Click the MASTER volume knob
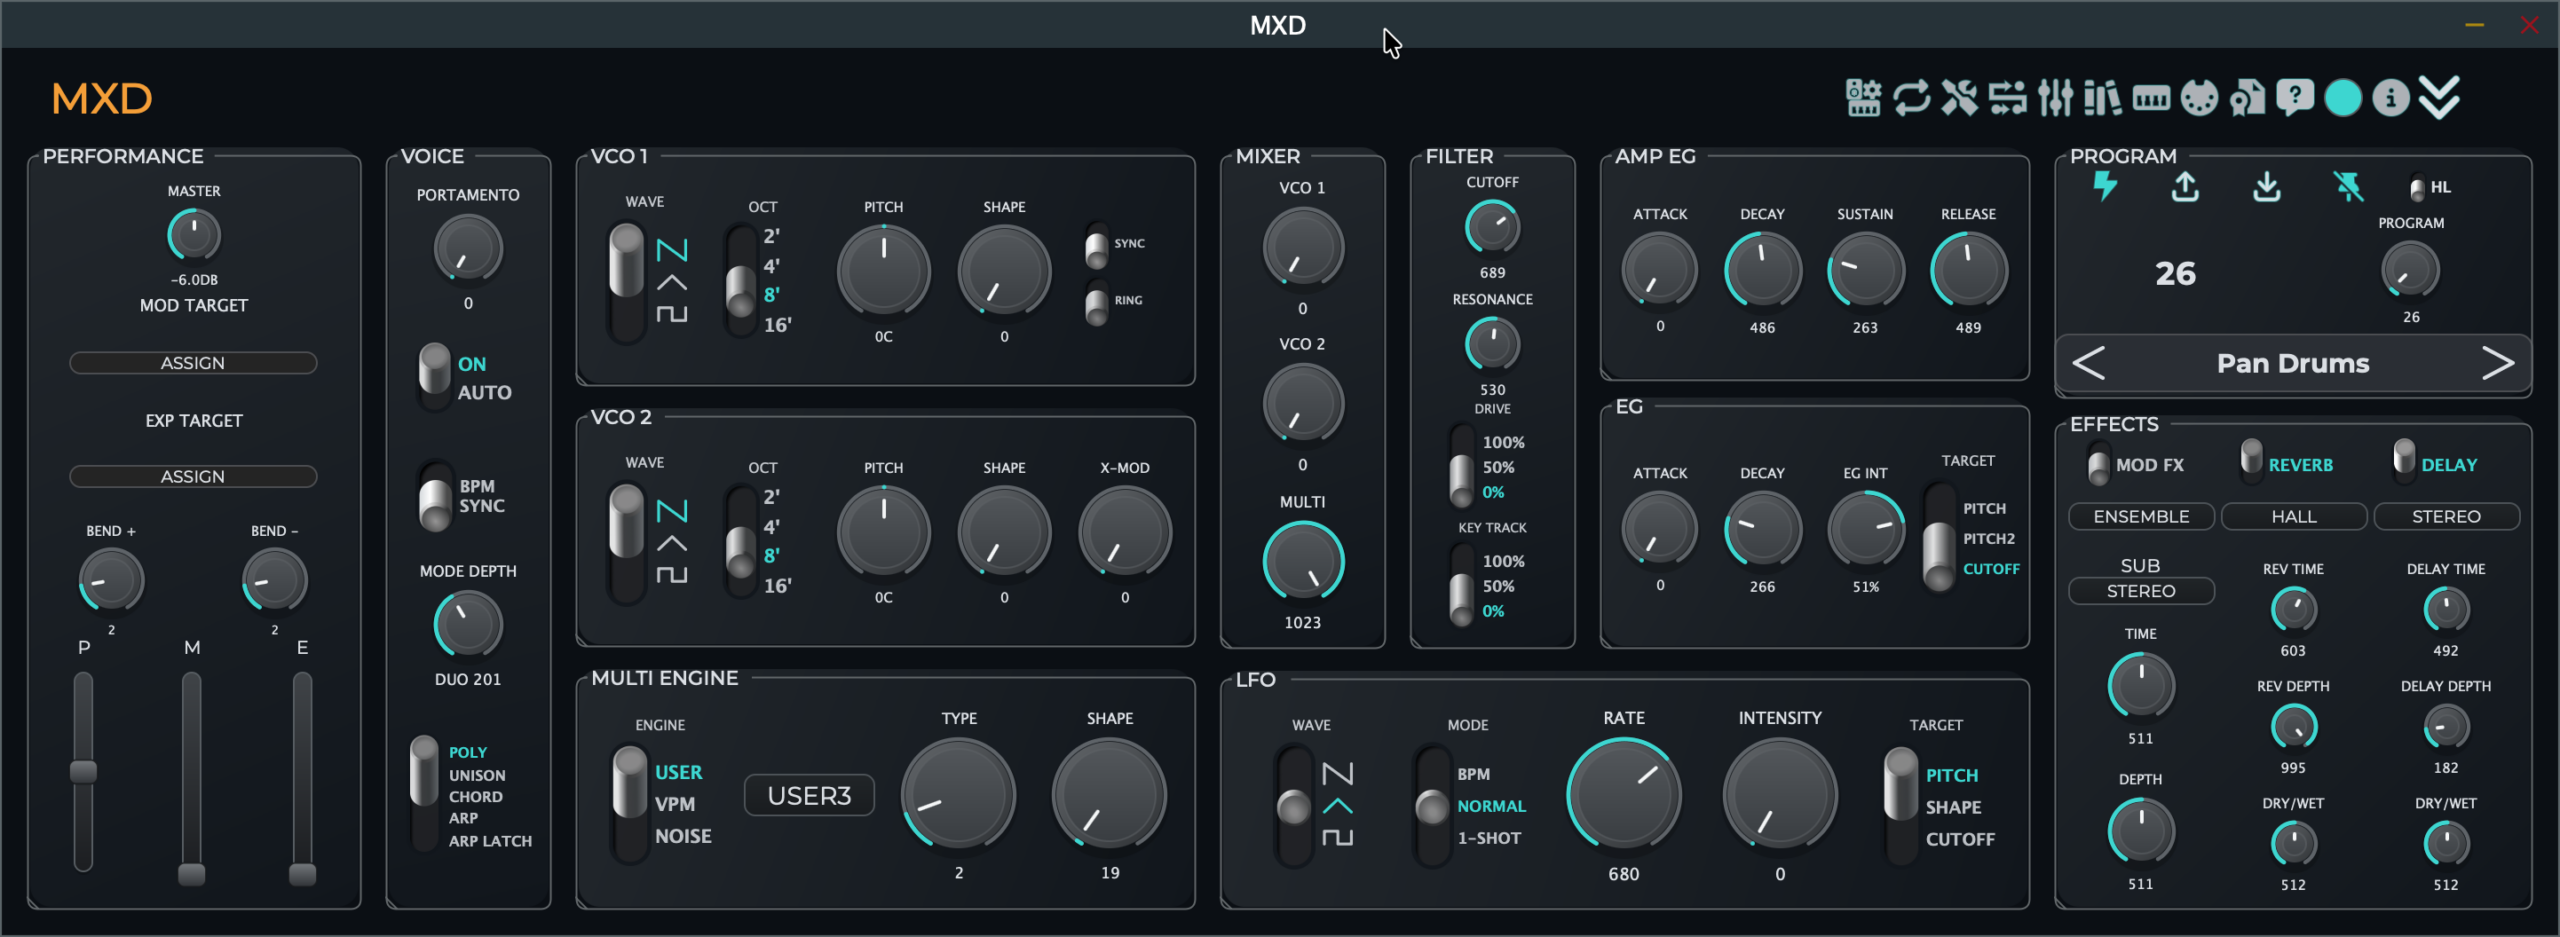The width and height of the screenshot is (2560, 937). (193, 235)
